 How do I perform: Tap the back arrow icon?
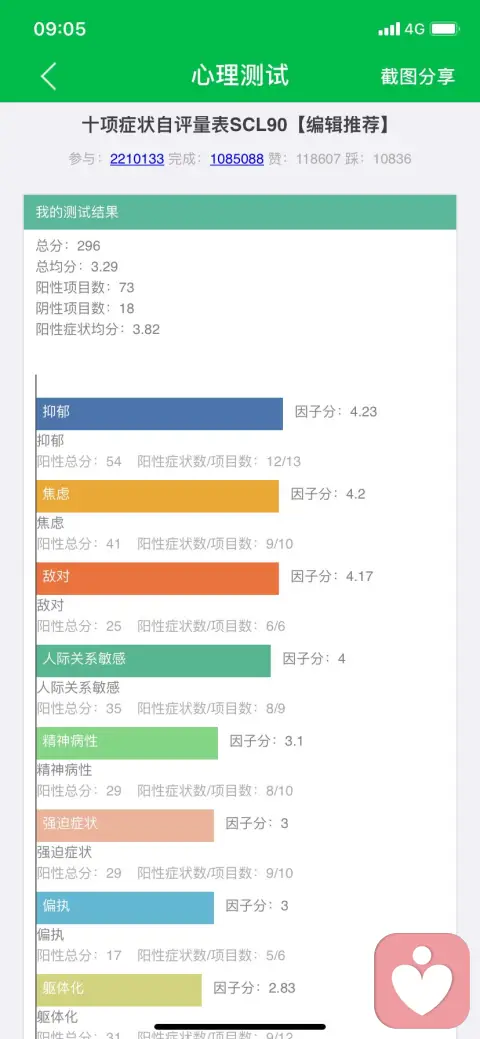pos(49,76)
